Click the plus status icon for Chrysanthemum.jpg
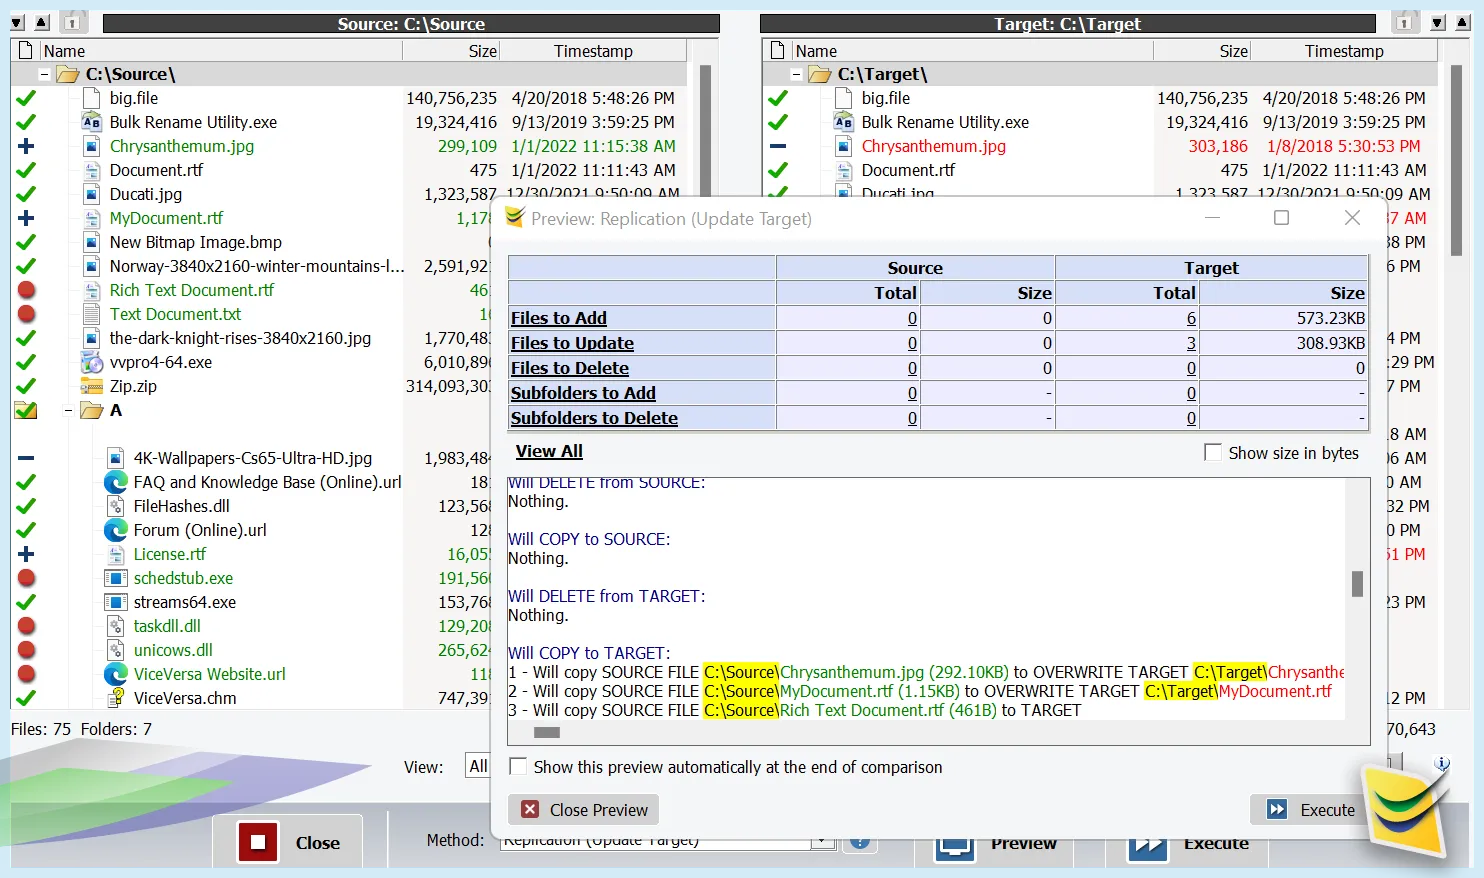Image resolution: width=1484 pixels, height=878 pixels. pyautogui.click(x=26, y=146)
